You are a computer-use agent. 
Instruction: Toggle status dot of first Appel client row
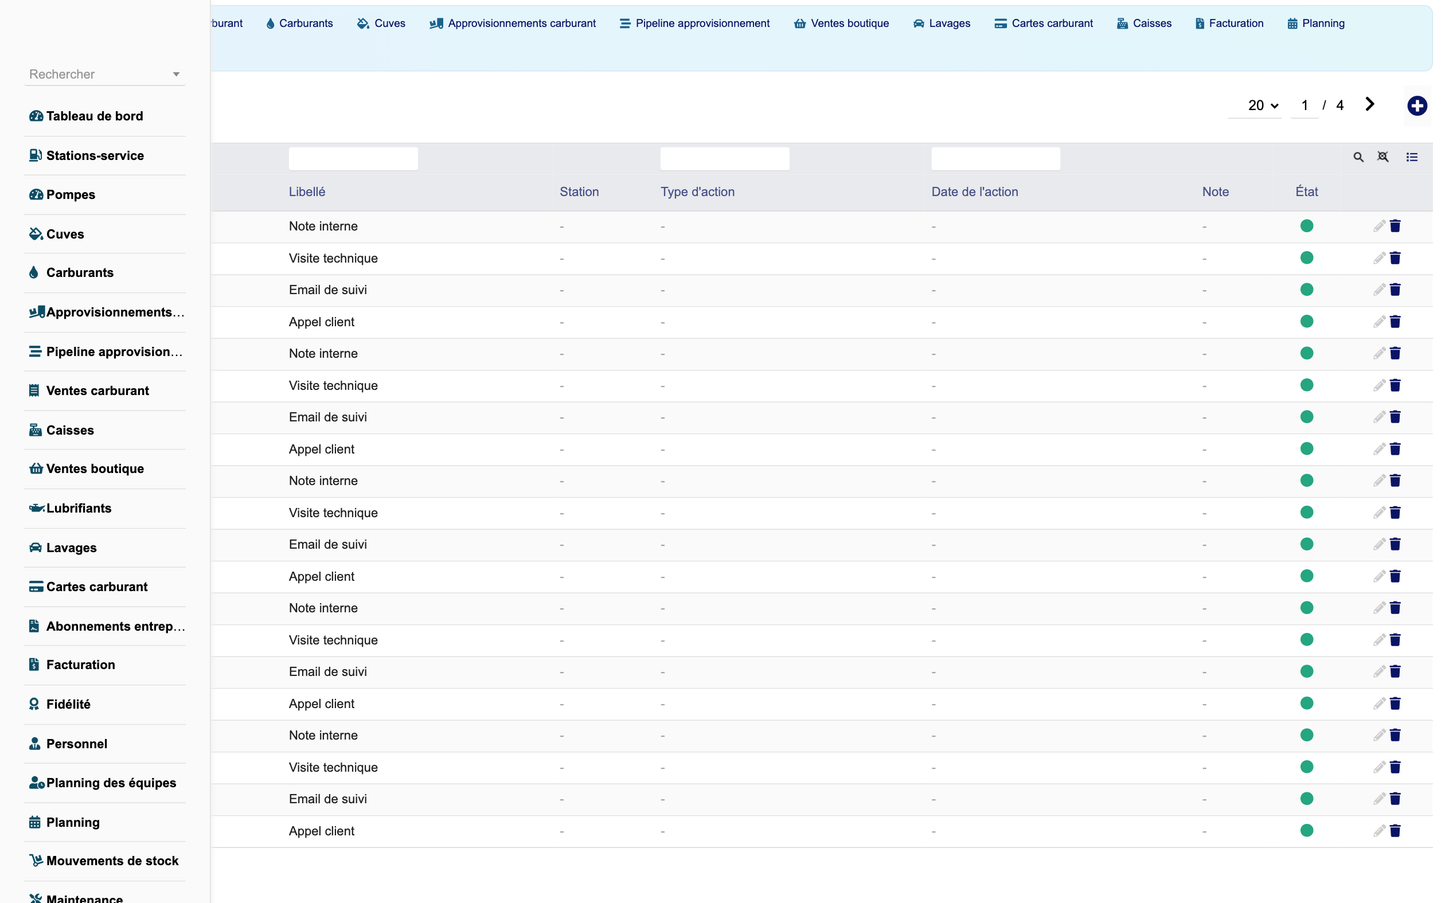click(x=1306, y=322)
